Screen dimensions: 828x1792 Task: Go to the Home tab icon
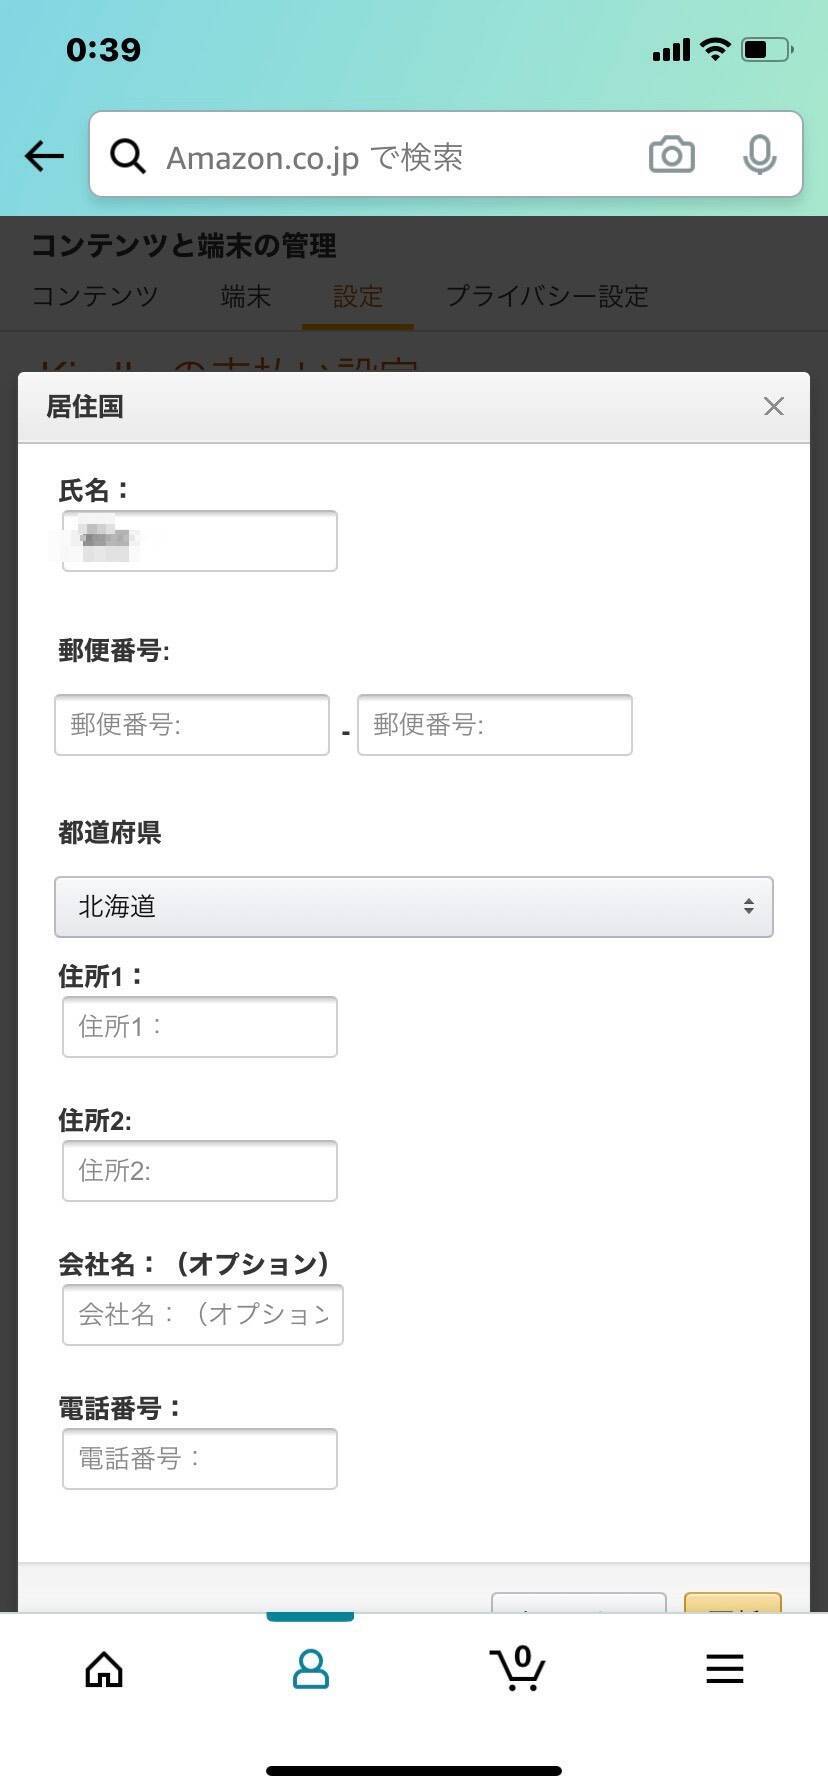pos(104,1669)
